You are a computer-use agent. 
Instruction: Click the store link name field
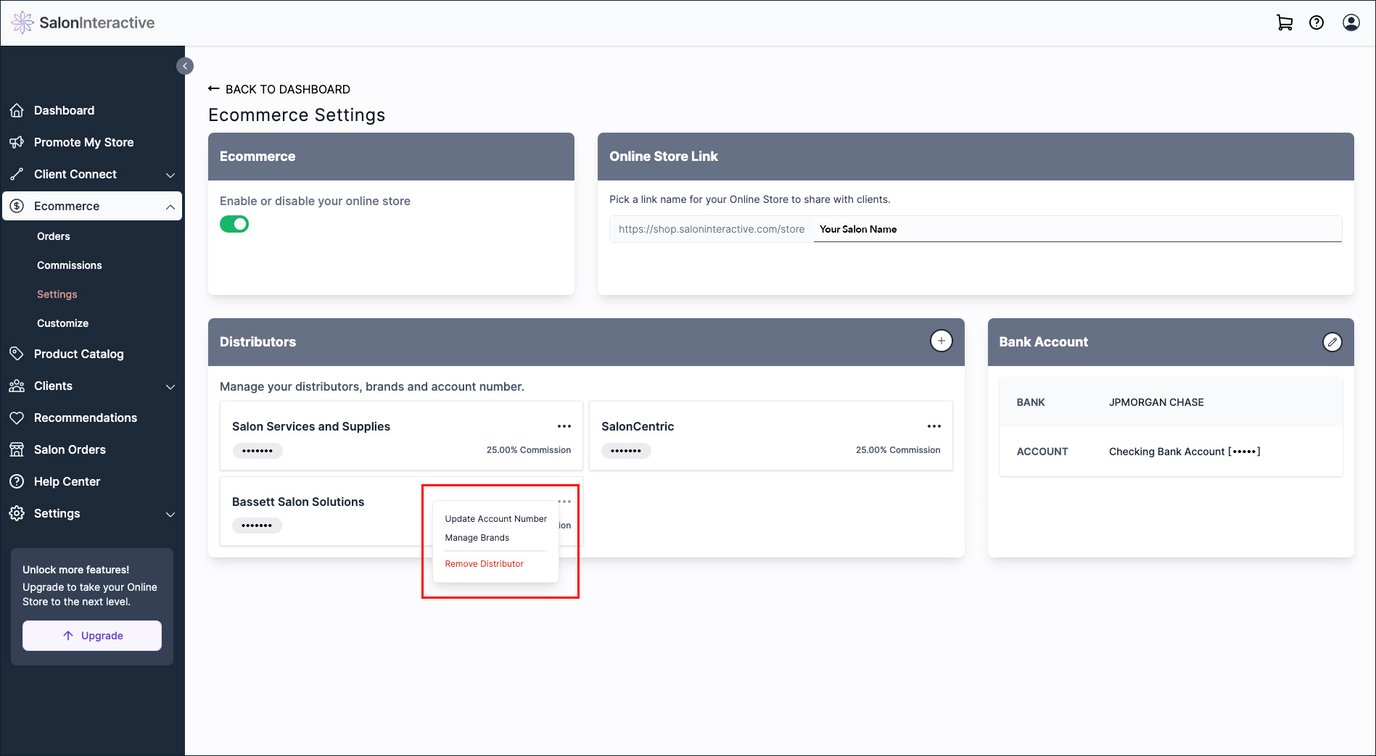coord(1076,229)
